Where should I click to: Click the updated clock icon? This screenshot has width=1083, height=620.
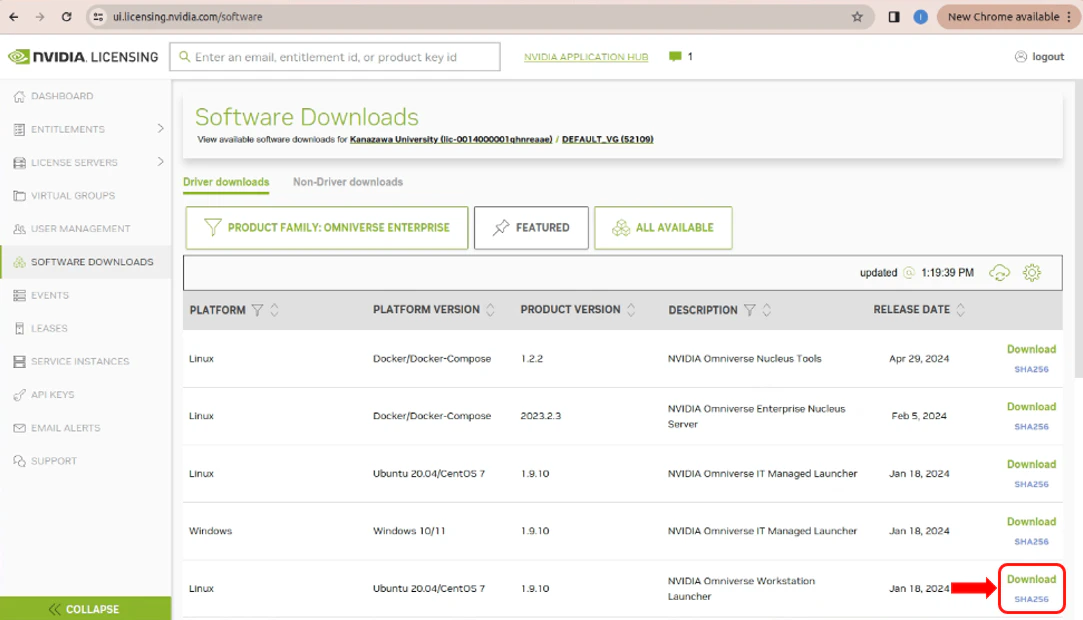click(x=909, y=273)
